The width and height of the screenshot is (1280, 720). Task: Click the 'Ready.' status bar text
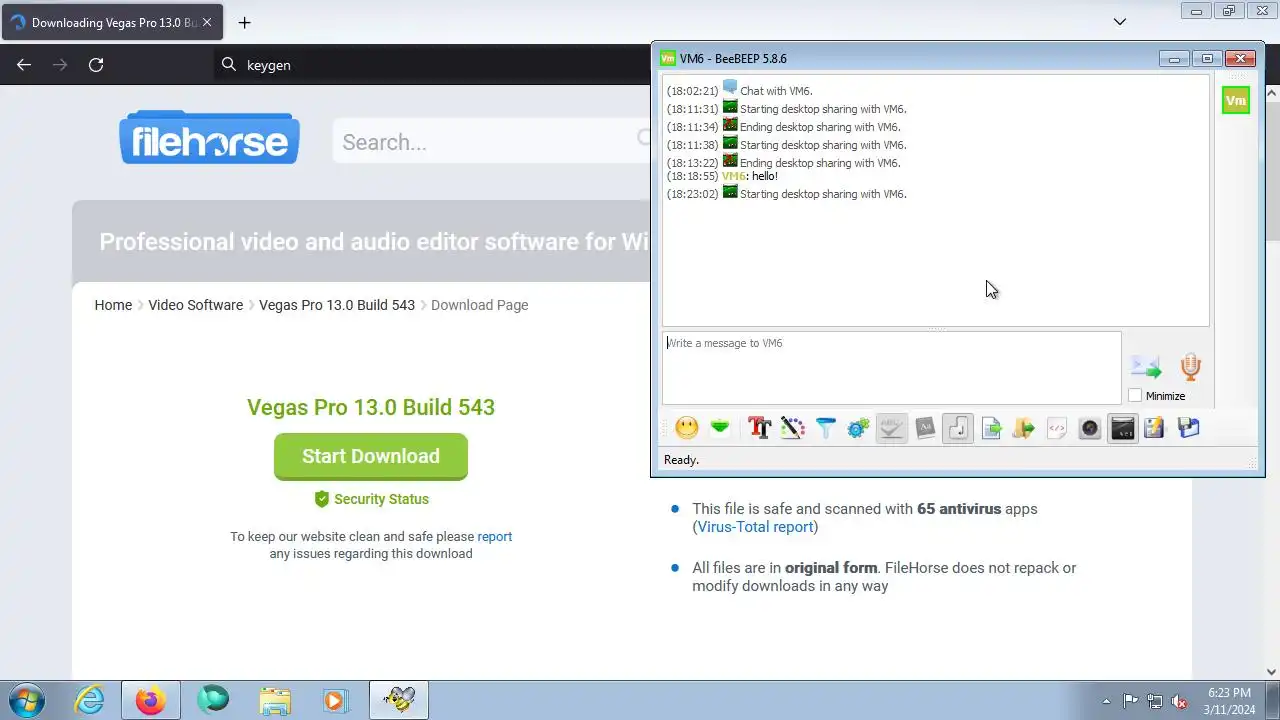681,460
